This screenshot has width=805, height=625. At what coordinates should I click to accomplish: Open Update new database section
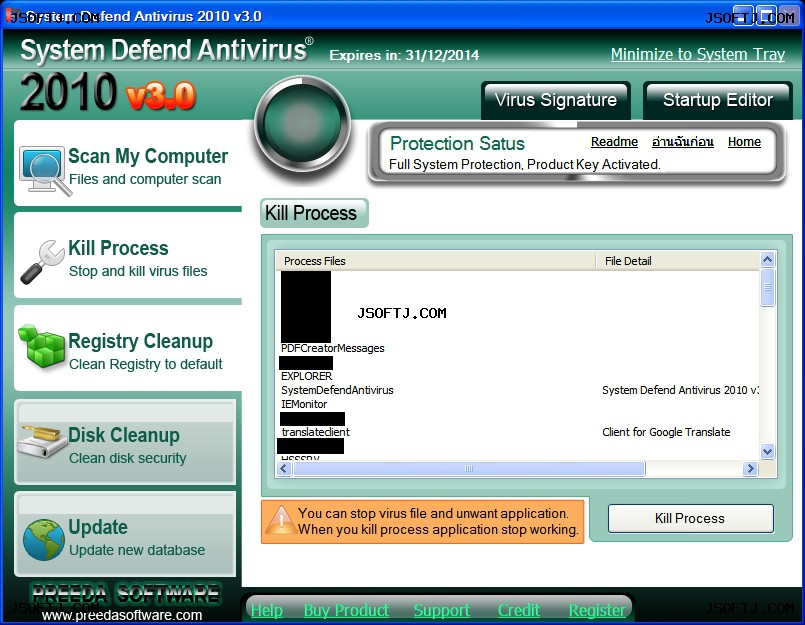point(125,535)
